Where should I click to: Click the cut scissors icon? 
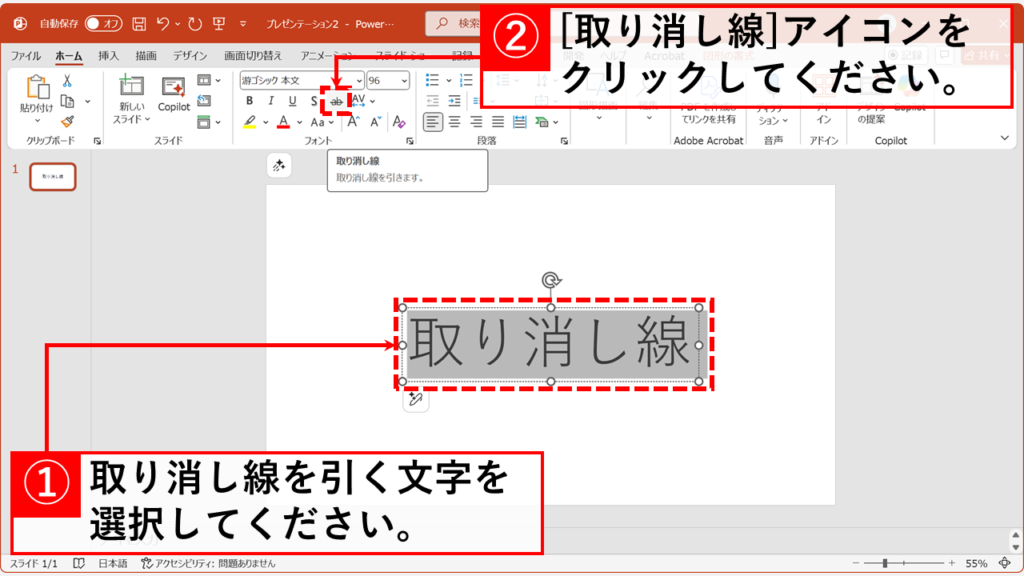(x=67, y=81)
